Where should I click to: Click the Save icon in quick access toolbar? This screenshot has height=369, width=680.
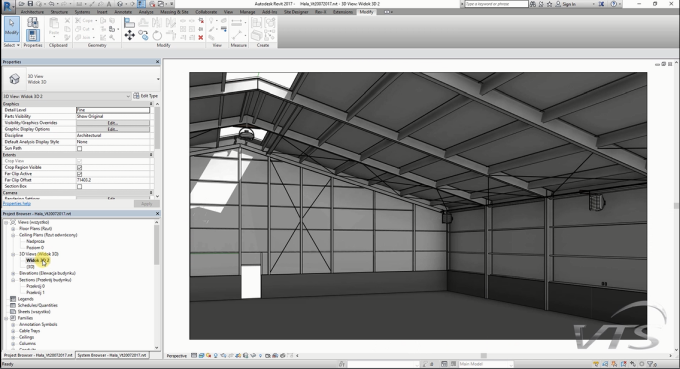tap(30, 4)
